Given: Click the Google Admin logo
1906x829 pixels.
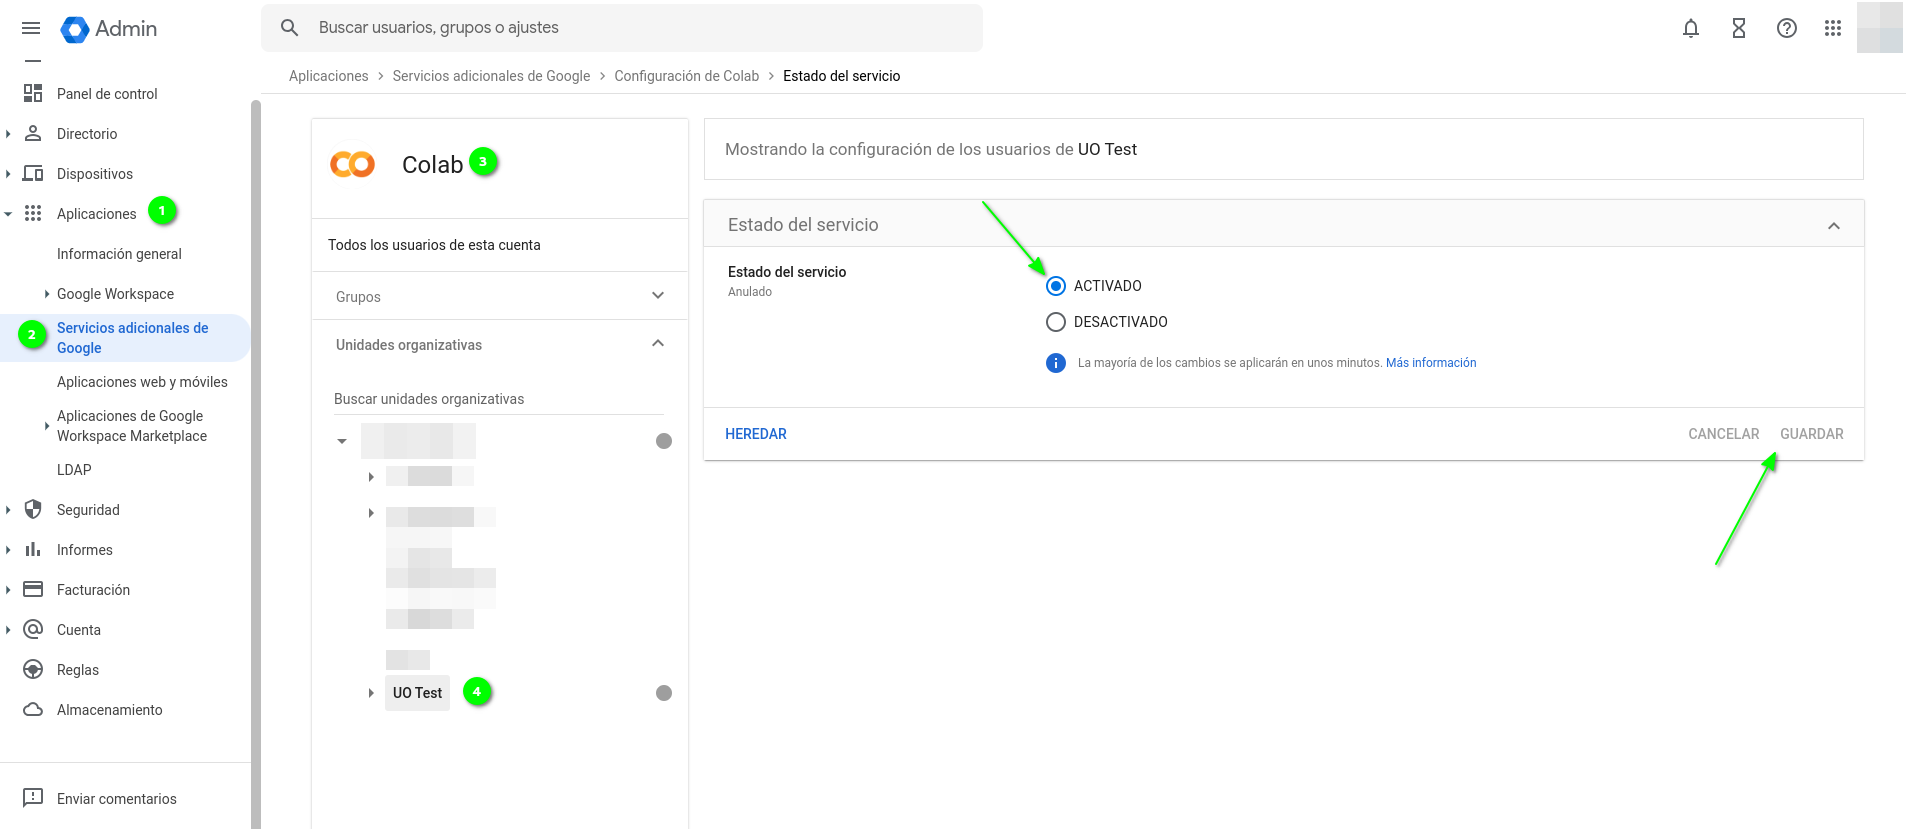Looking at the screenshot, I should click(x=109, y=29).
